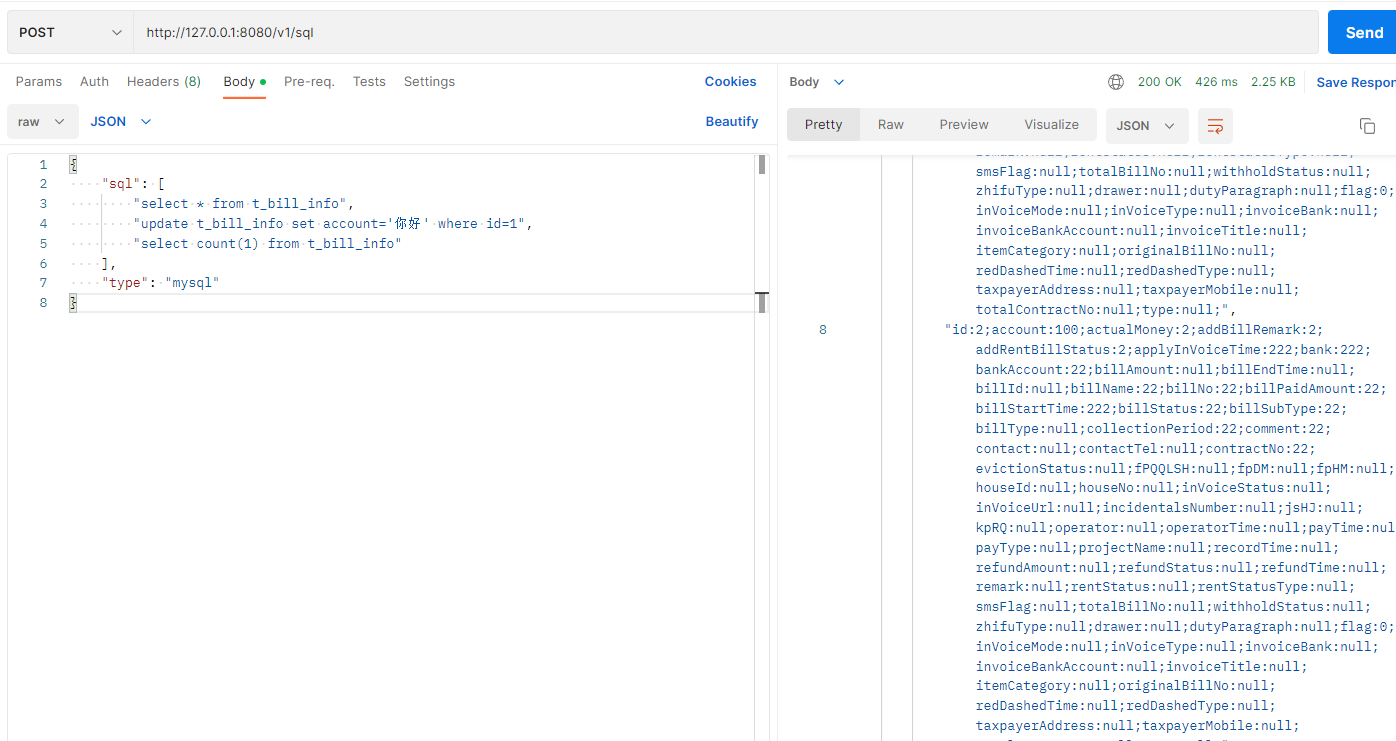This screenshot has width=1396, height=741.
Task: Click the globe network information icon
Action: (1116, 82)
